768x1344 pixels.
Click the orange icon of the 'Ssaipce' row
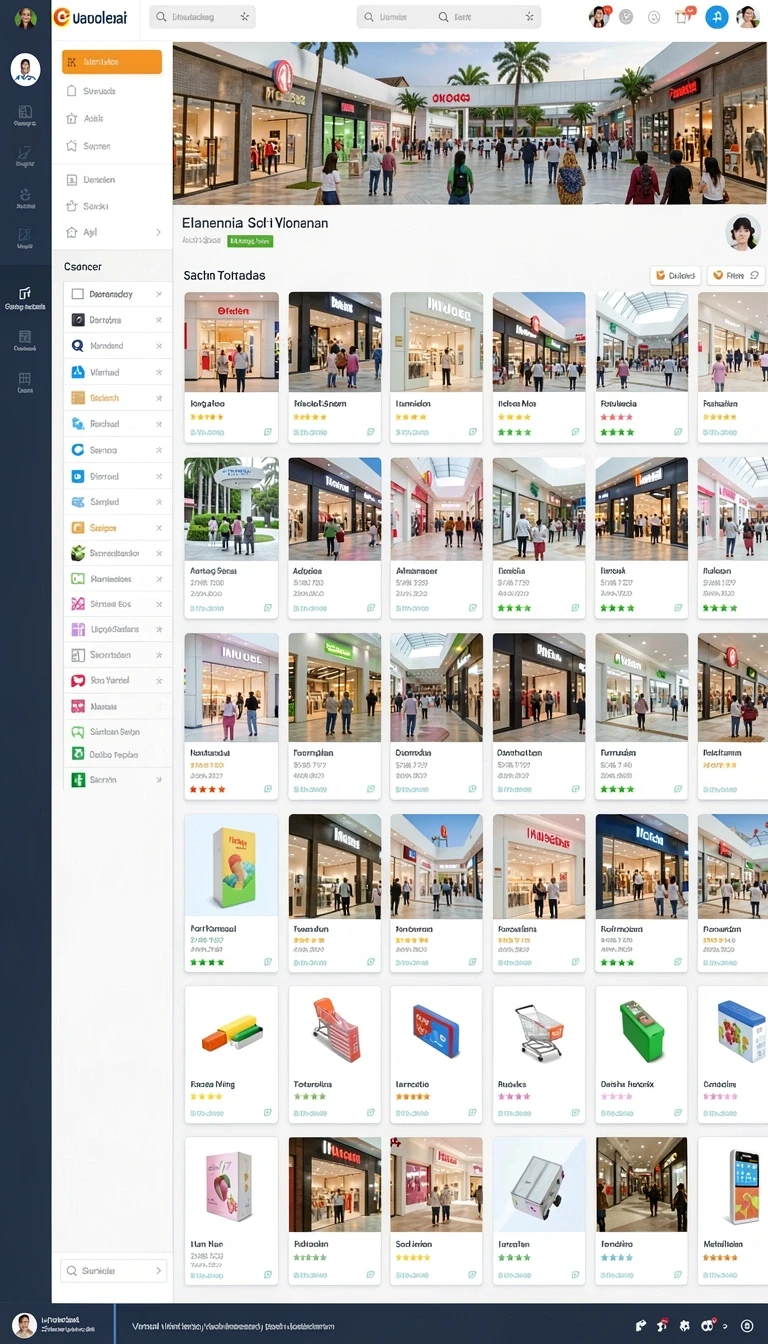click(78, 528)
